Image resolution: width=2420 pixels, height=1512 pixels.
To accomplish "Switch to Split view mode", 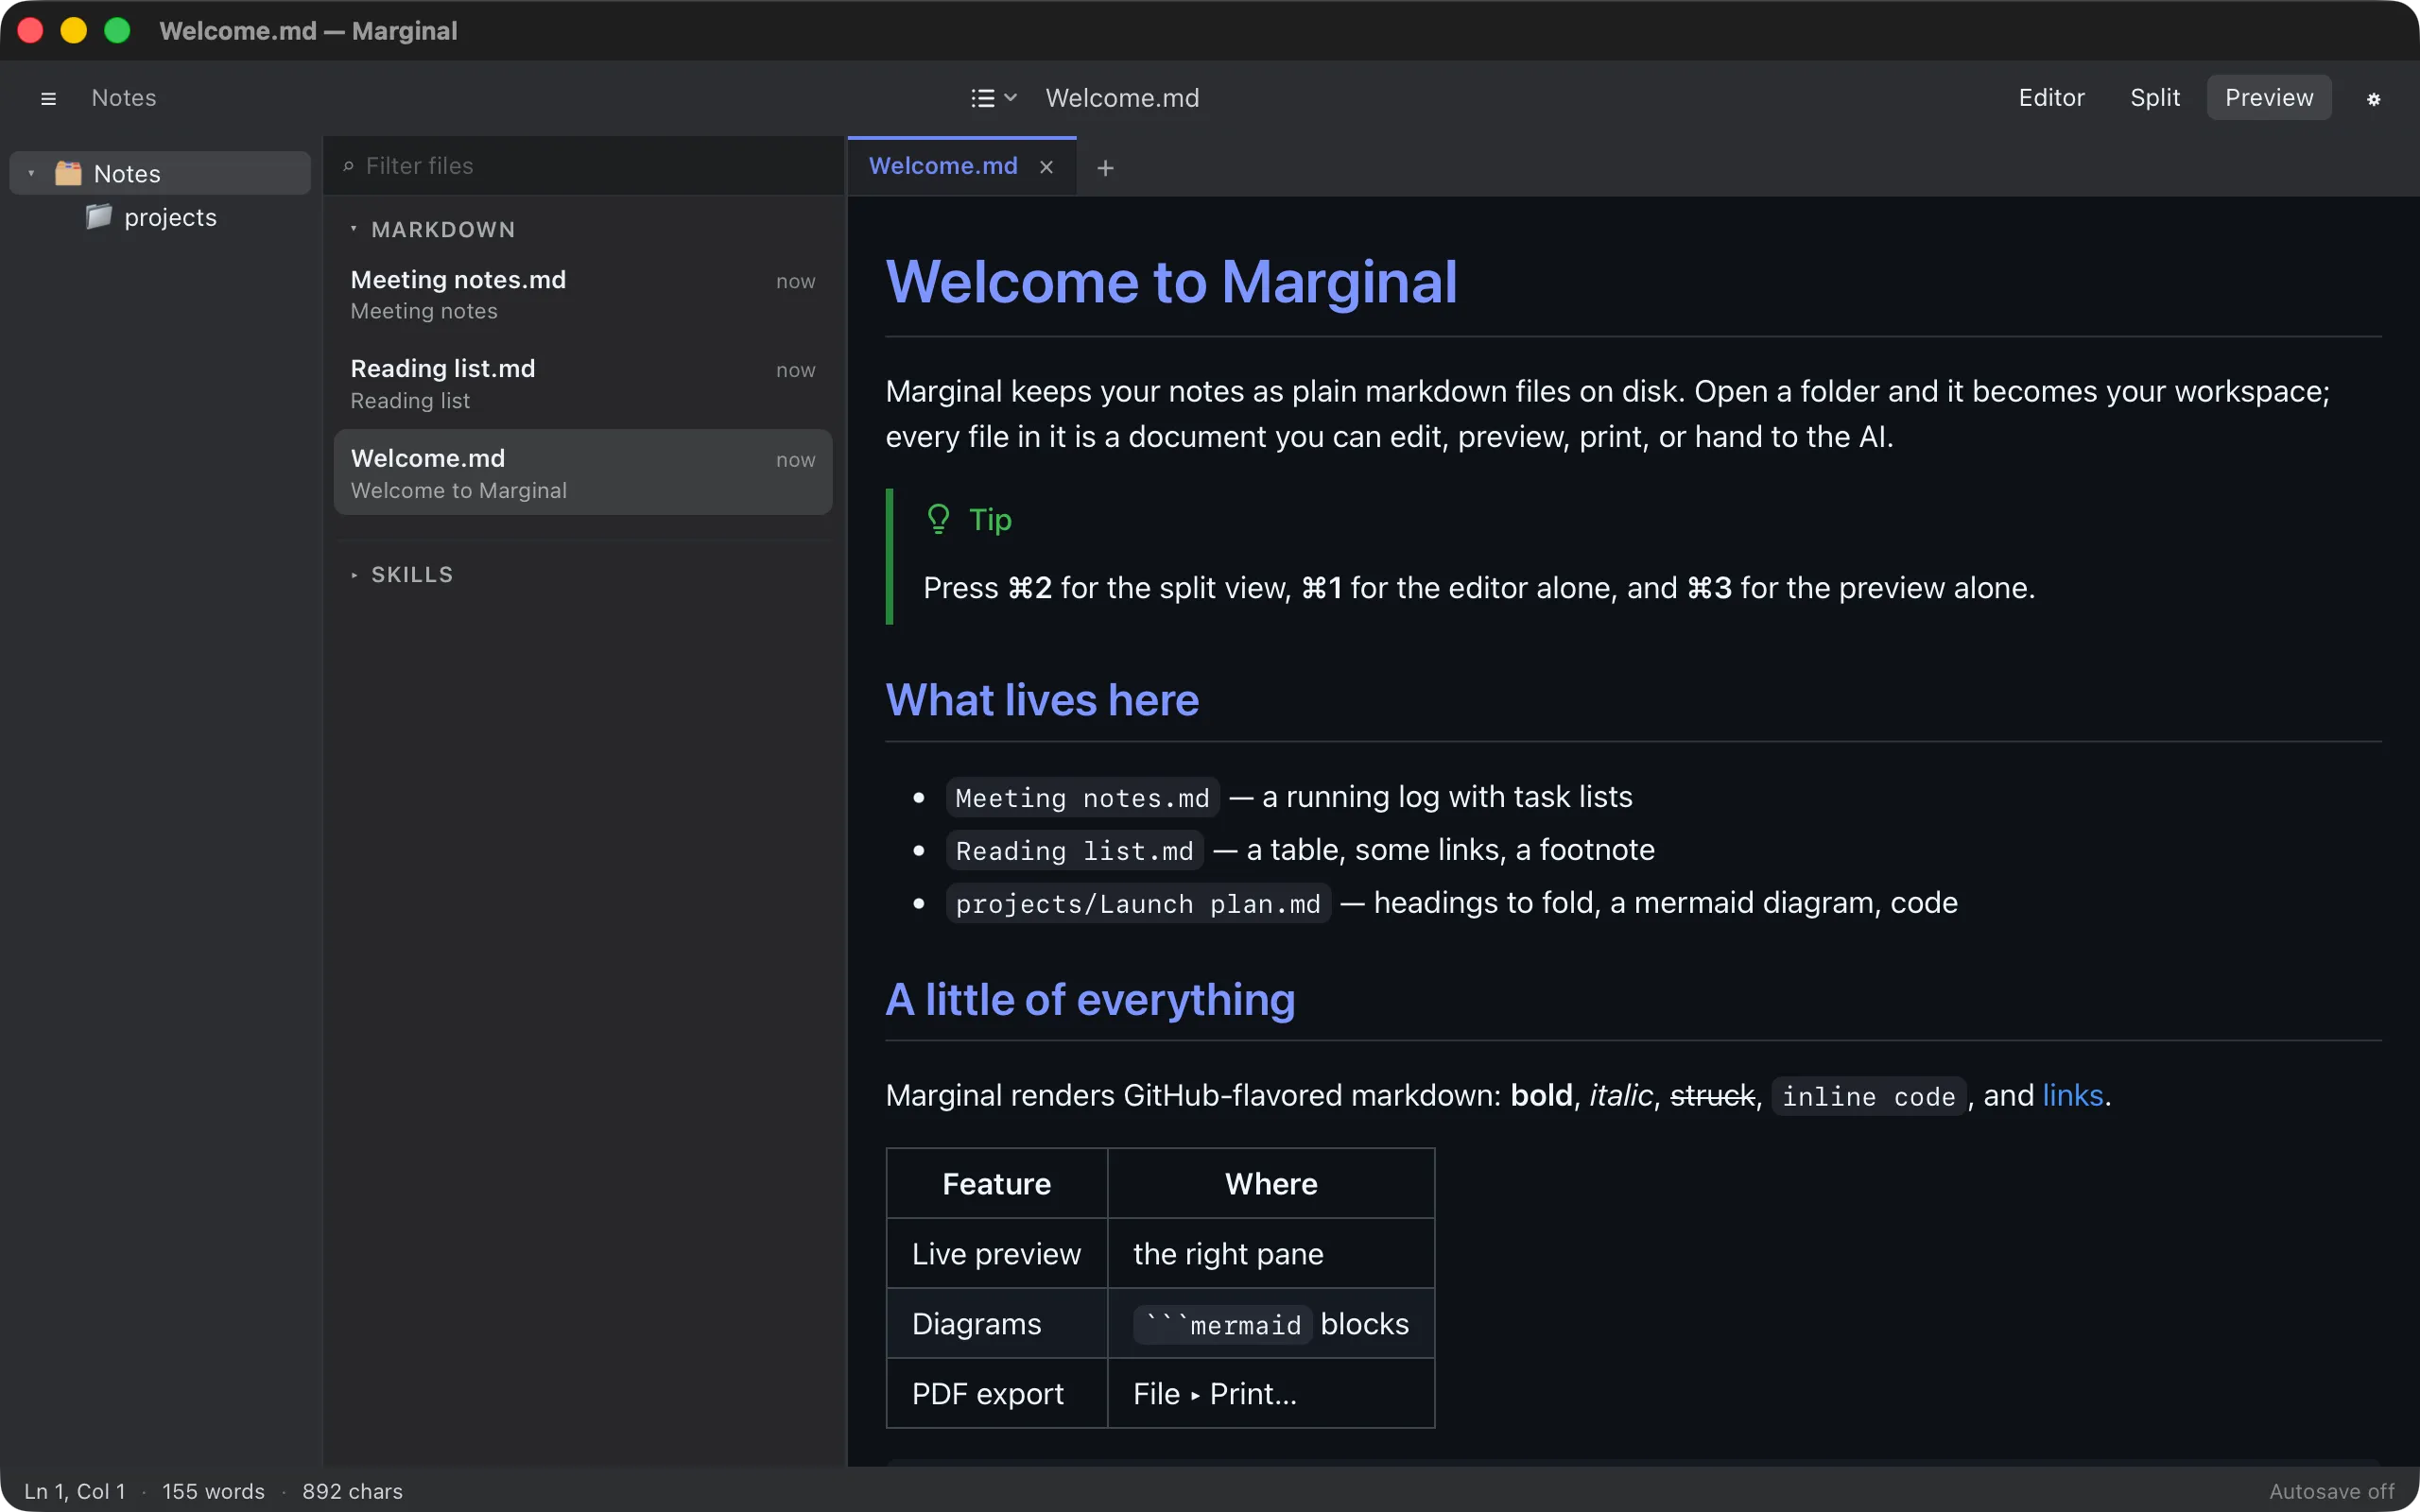I will 2155,98.
